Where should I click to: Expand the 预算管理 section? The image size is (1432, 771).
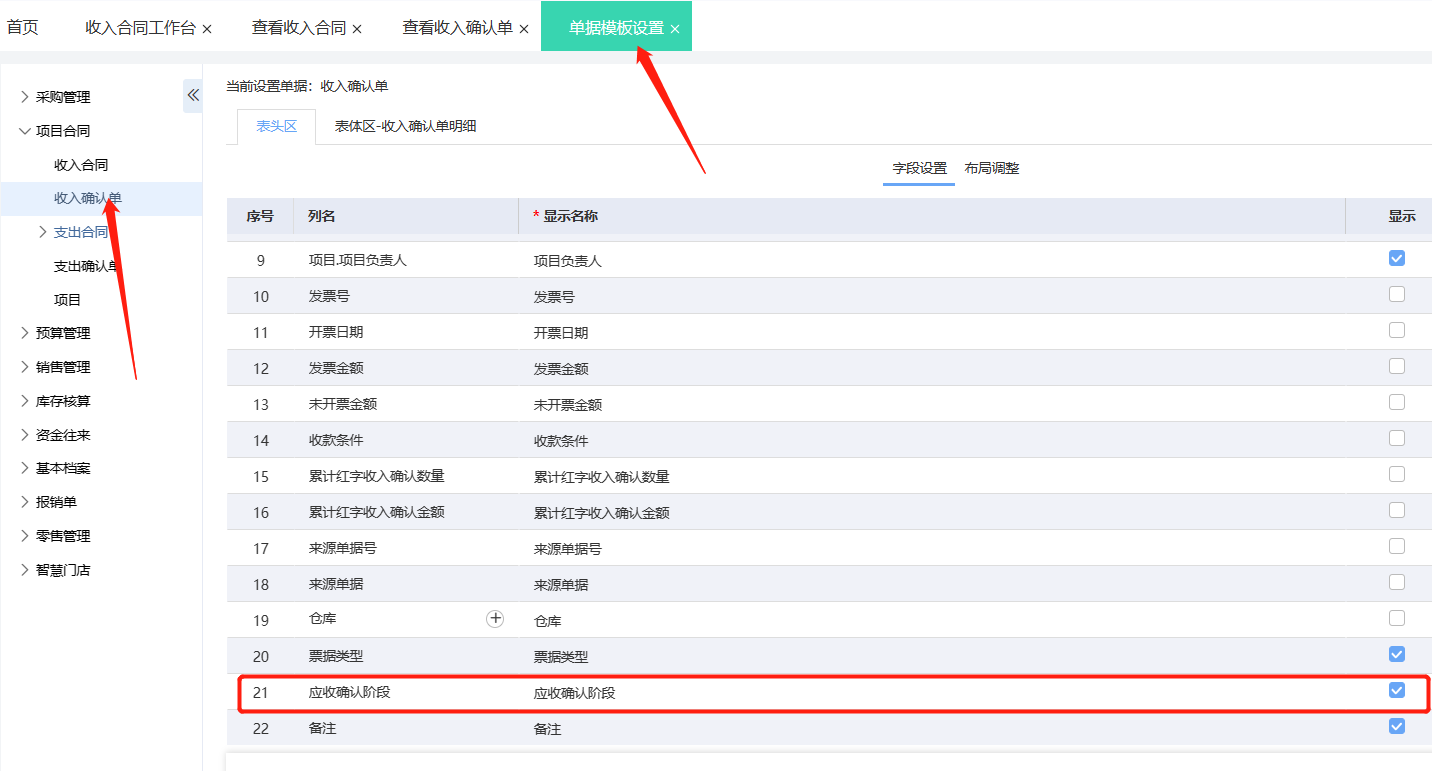coord(25,333)
